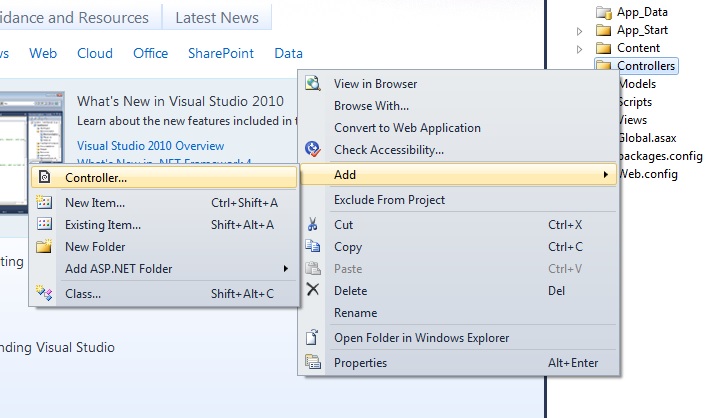Screen dimensions: 717x418
Task: Click the Controller icon in Add submenu
Action: 44,178
